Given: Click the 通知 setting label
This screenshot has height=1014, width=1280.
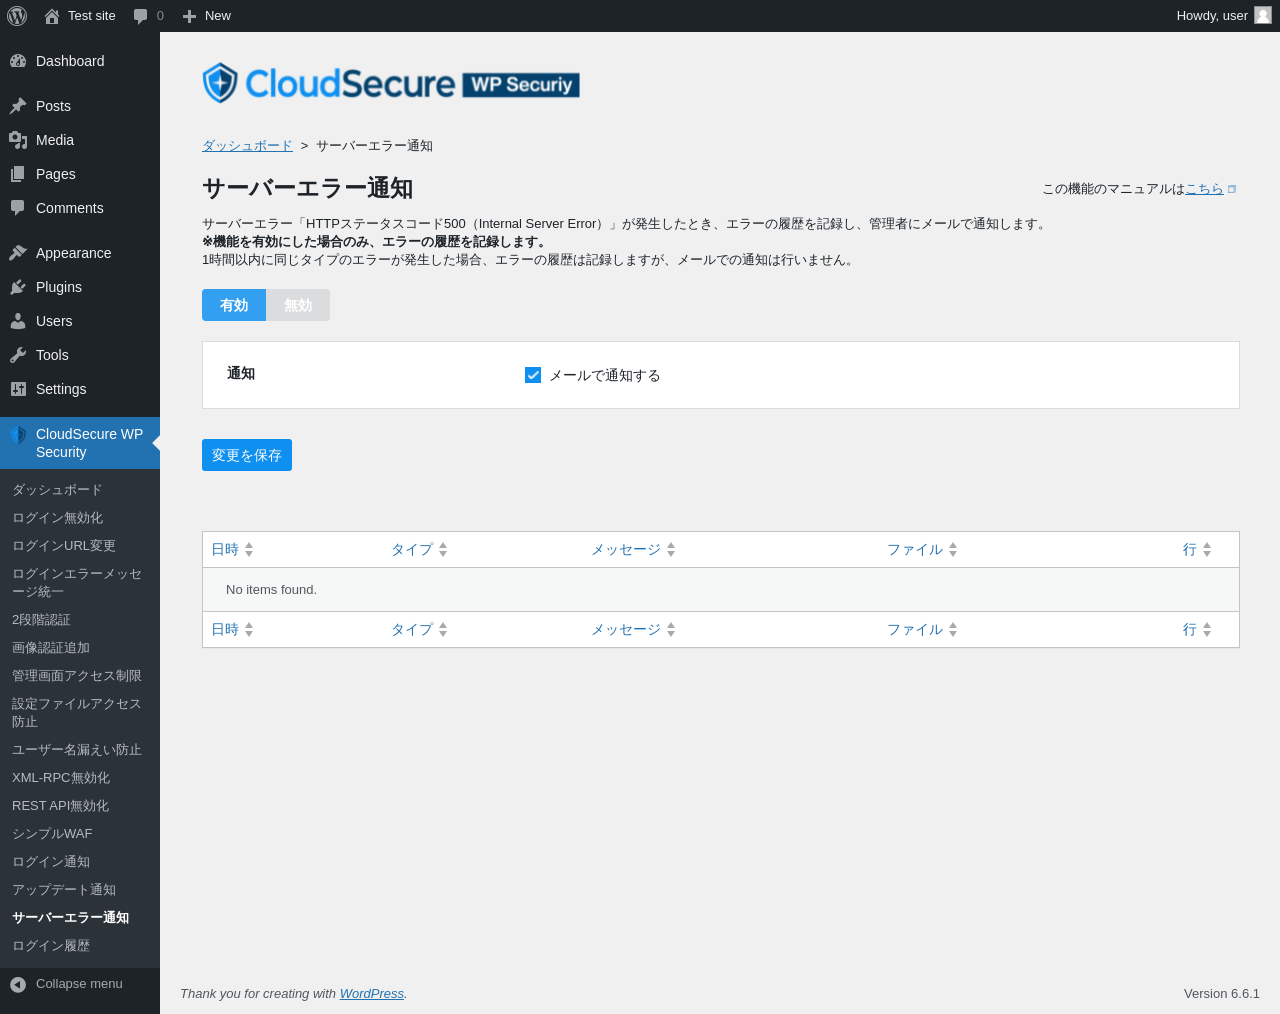Looking at the screenshot, I should coord(241,374).
